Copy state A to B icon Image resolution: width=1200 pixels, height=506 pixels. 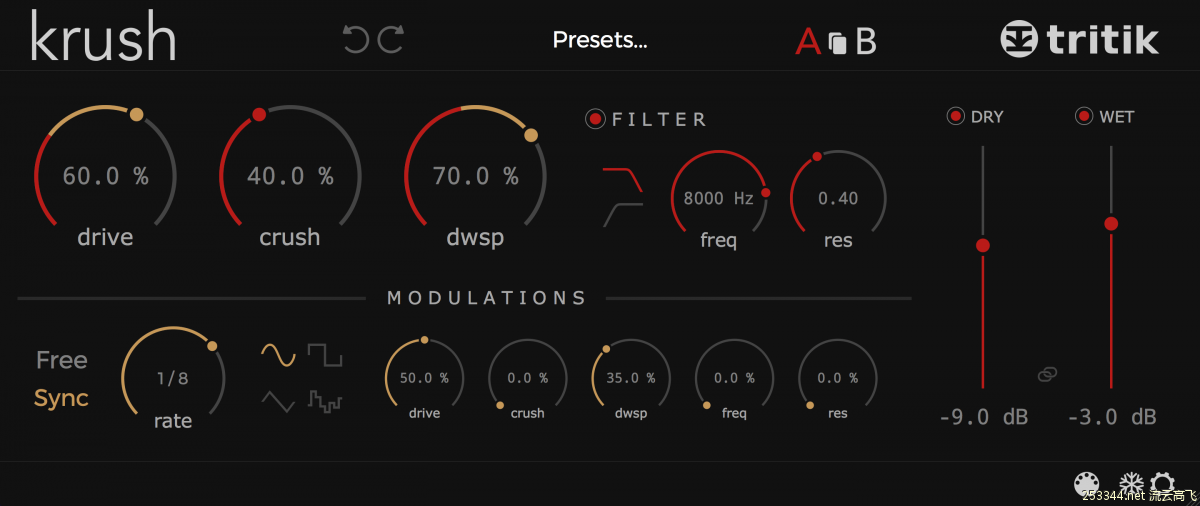pos(838,43)
